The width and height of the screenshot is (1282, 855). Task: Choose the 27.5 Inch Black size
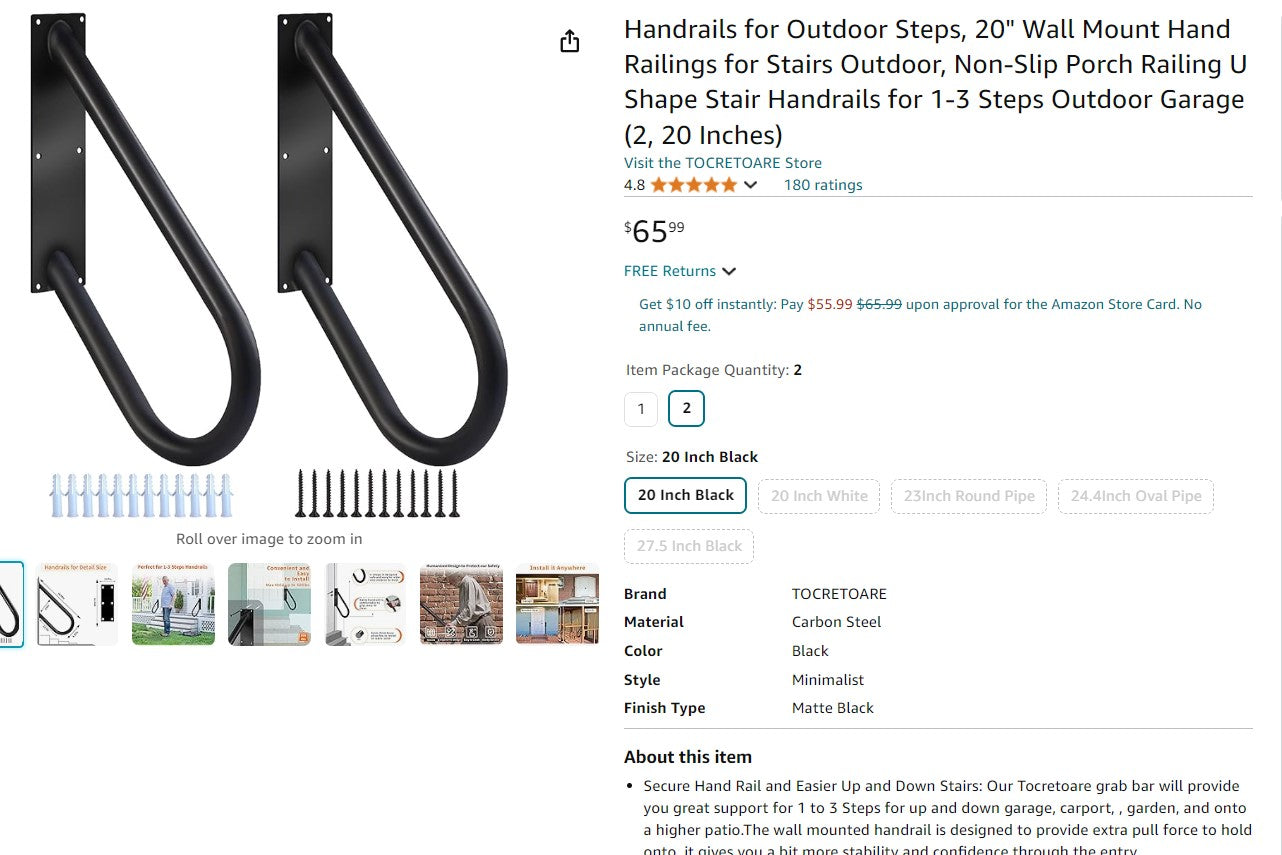(689, 547)
